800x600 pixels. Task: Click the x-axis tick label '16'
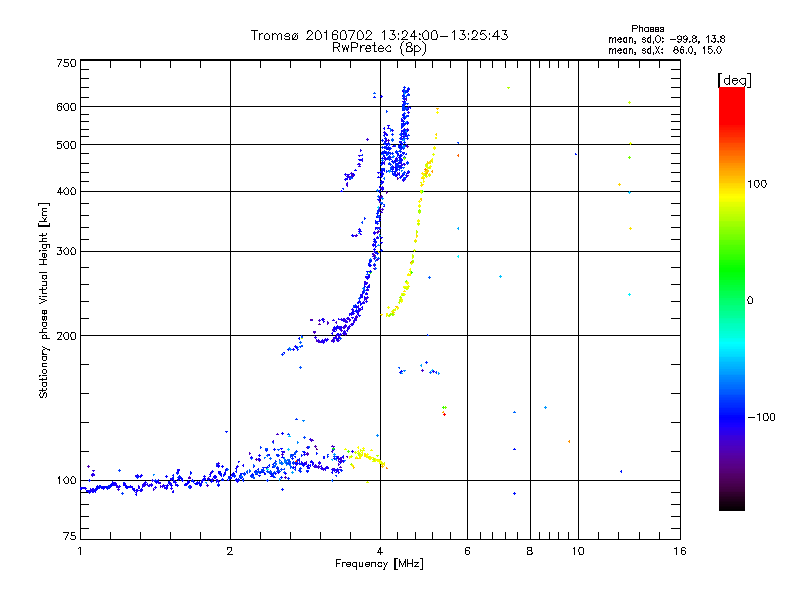[680, 551]
